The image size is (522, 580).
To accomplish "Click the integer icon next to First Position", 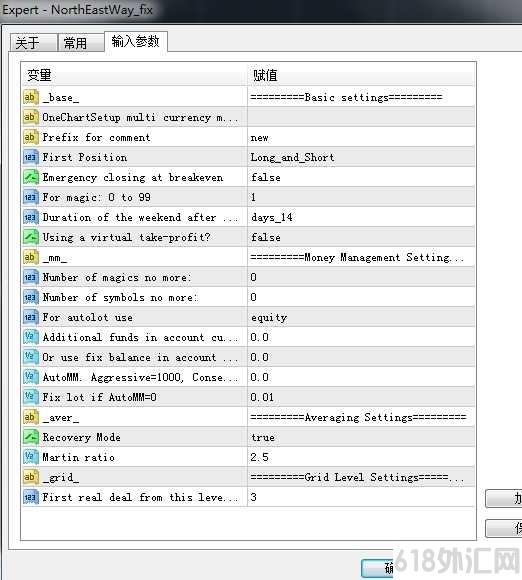I will (31, 157).
